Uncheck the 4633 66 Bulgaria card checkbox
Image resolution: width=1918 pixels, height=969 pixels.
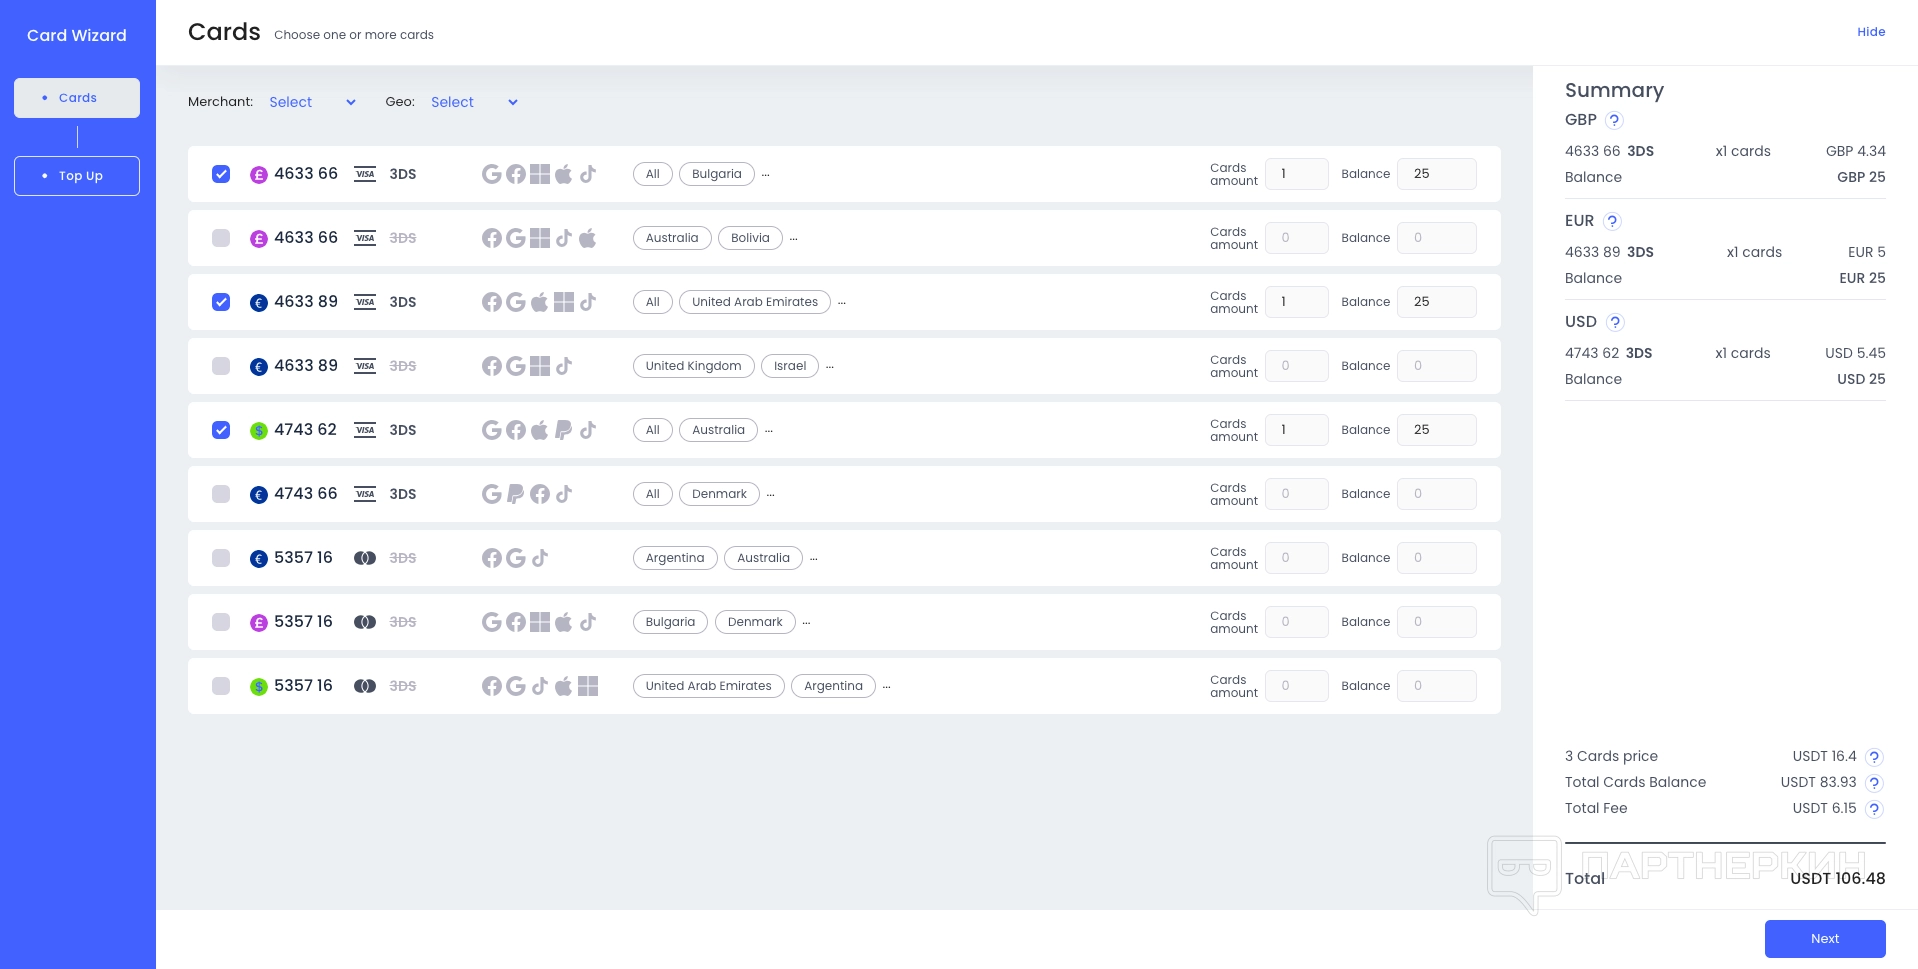click(x=221, y=174)
